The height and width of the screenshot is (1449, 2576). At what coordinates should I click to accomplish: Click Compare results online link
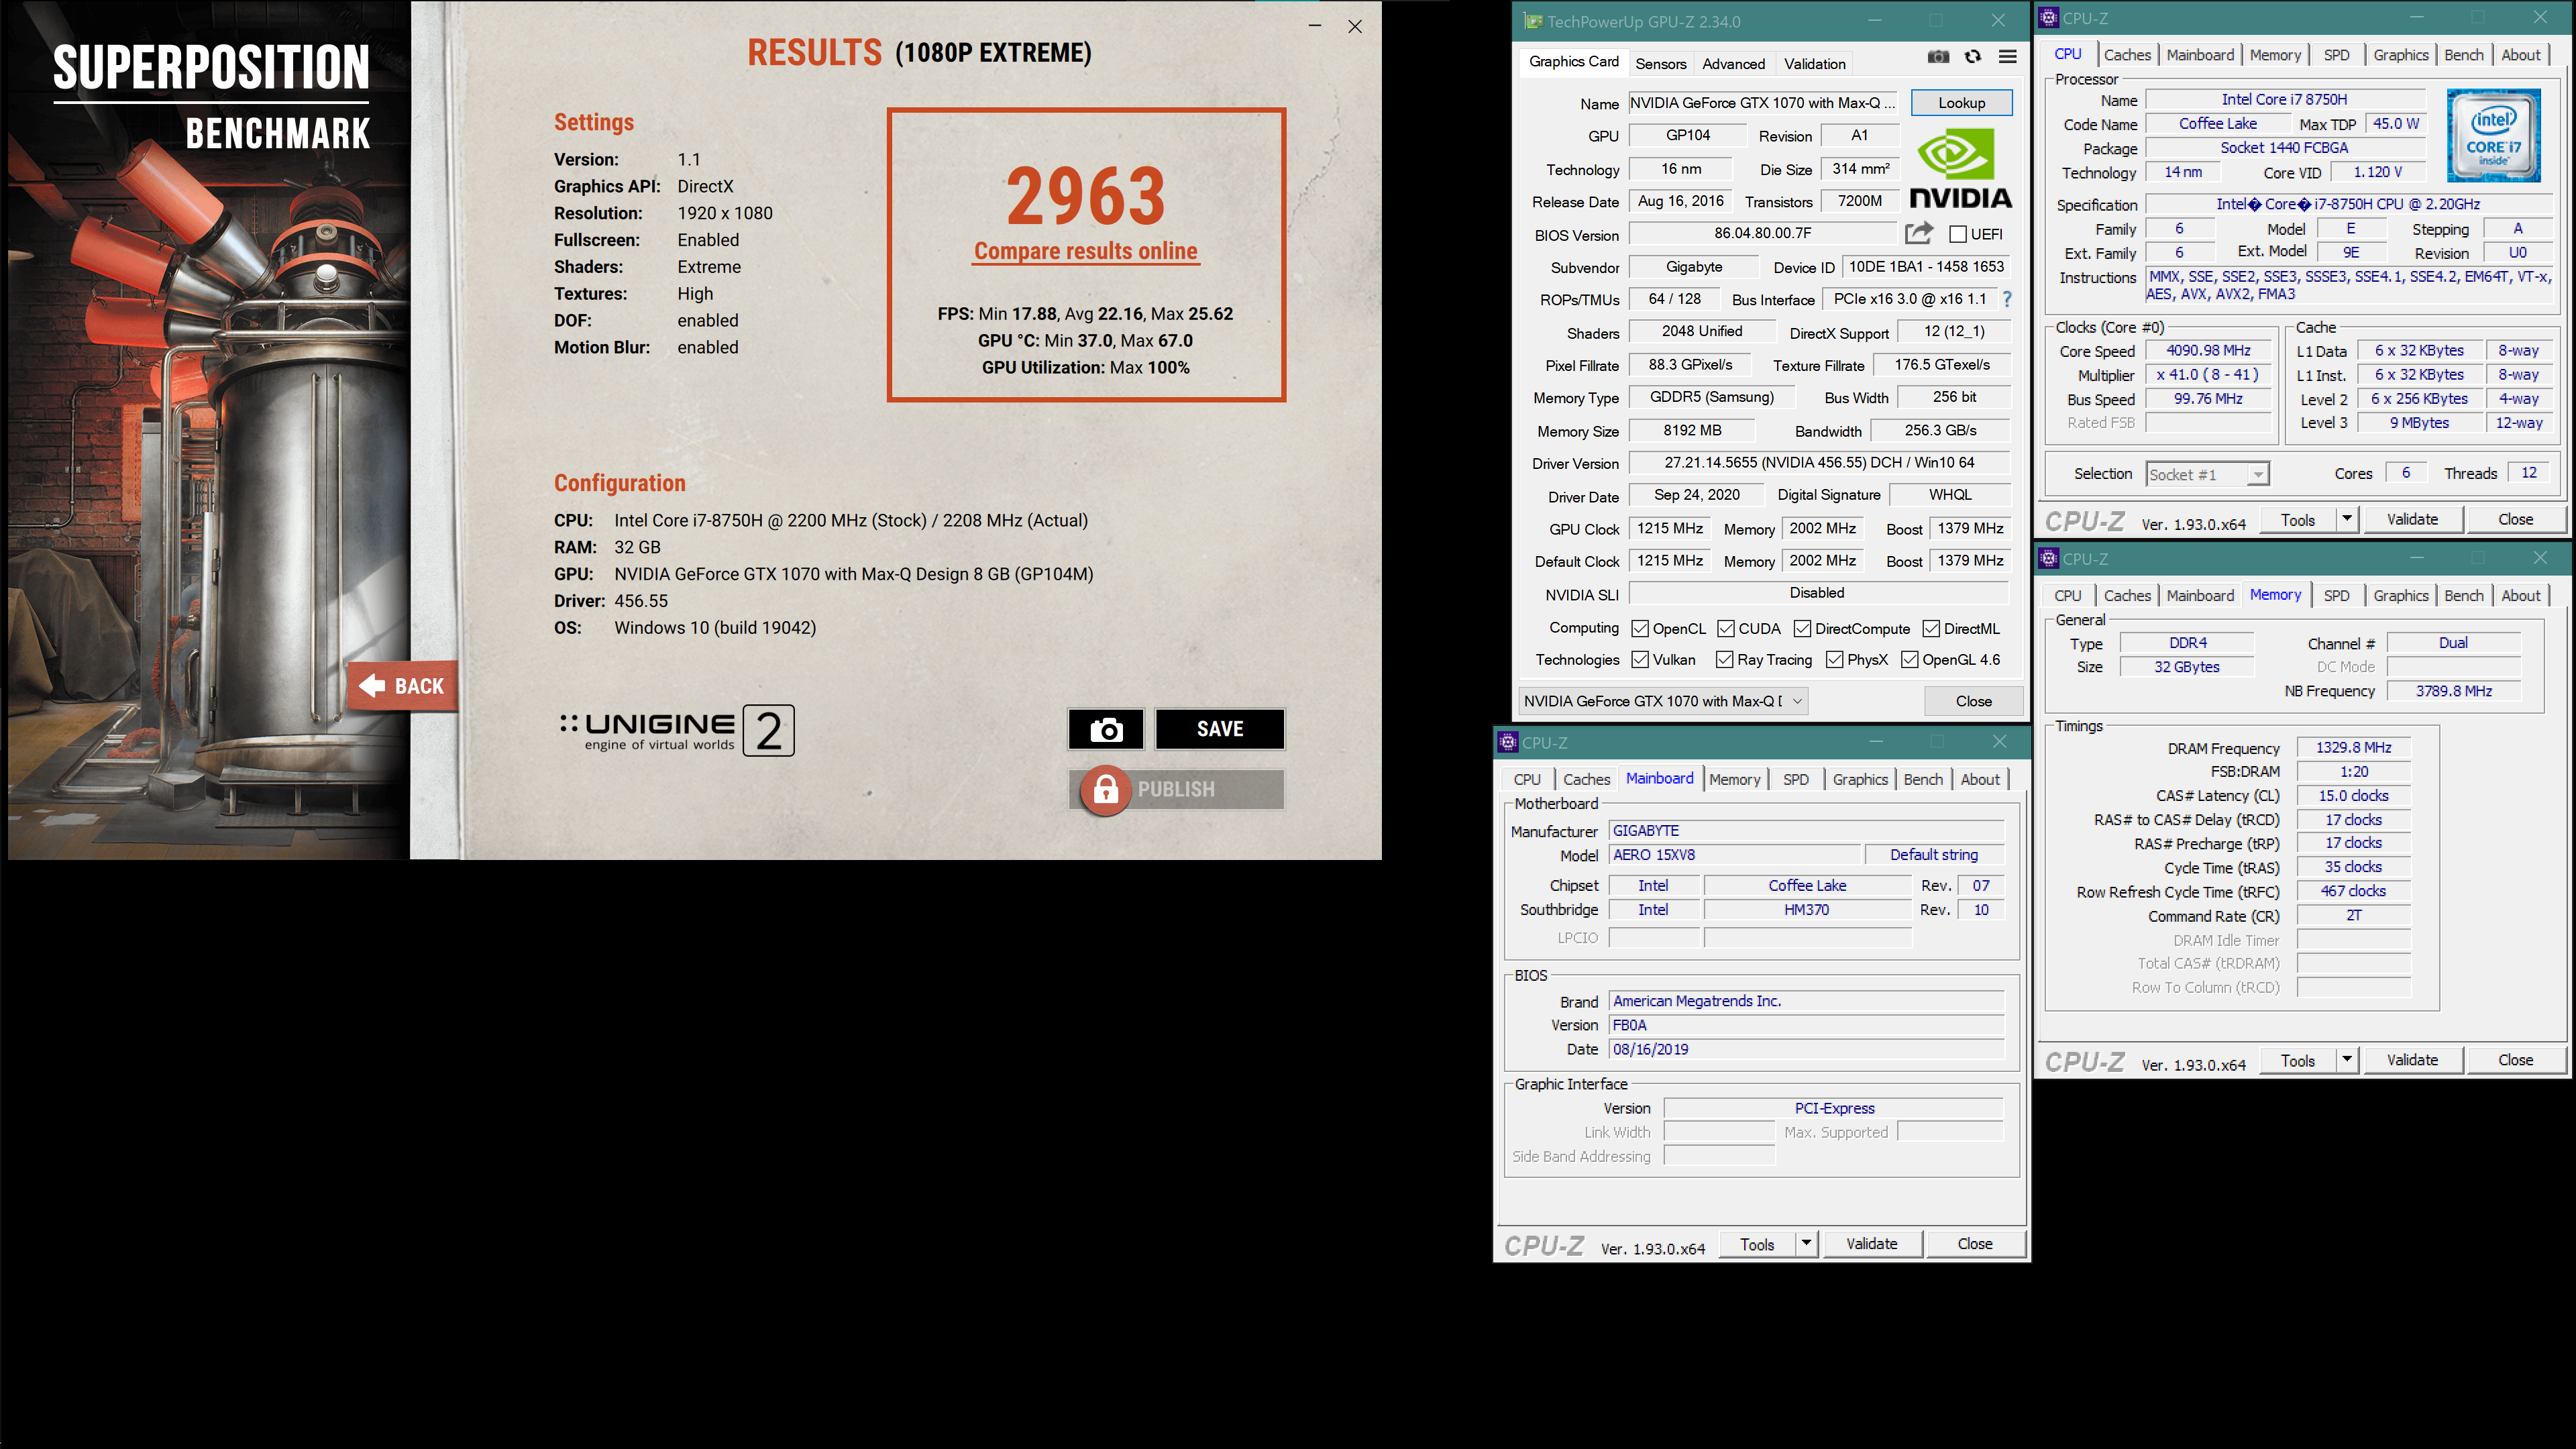coord(1086,251)
